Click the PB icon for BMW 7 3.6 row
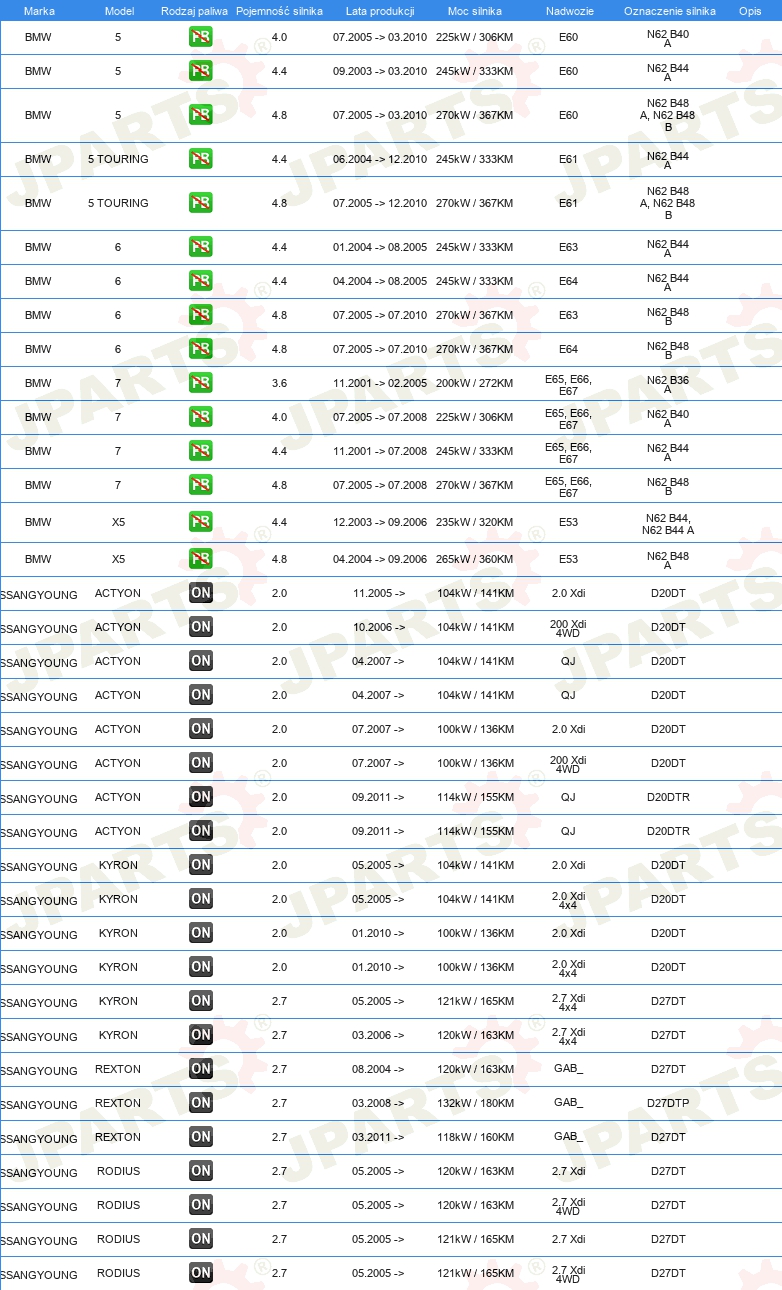The image size is (782, 1290). pyautogui.click(x=201, y=383)
